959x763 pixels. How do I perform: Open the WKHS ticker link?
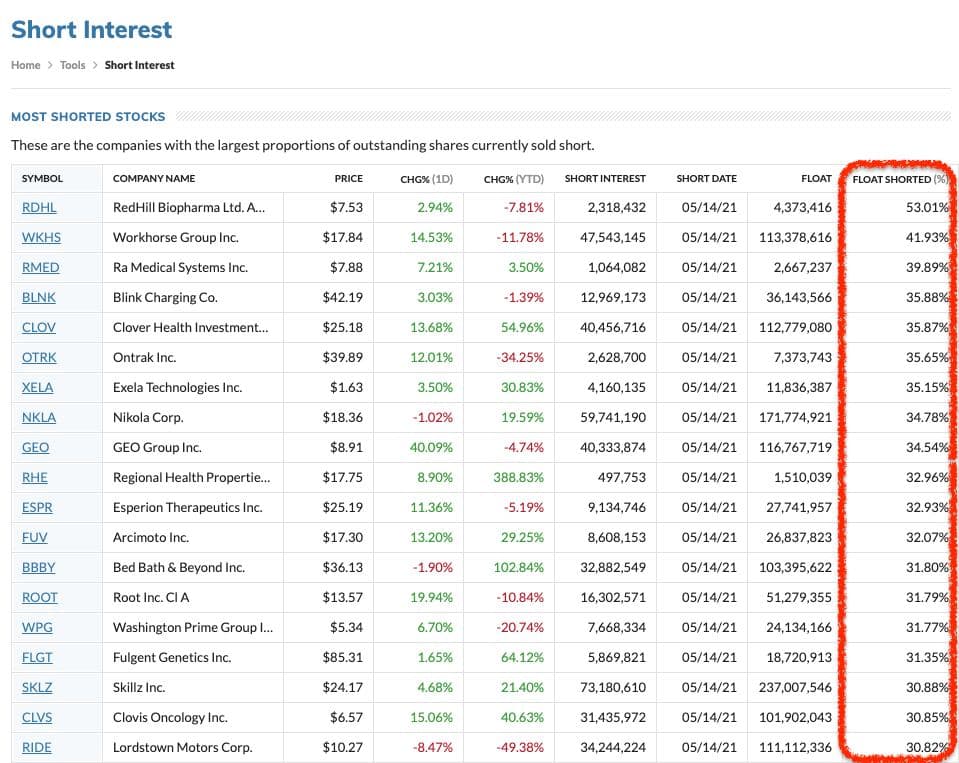[x=41, y=237]
